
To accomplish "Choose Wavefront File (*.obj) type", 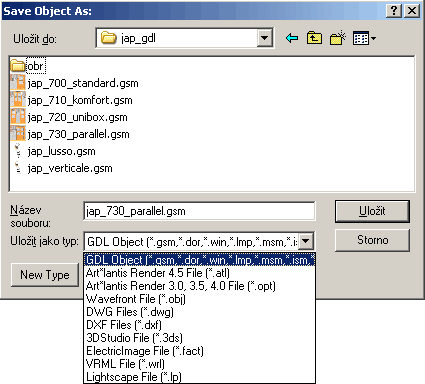I will [x=199, y=299].
